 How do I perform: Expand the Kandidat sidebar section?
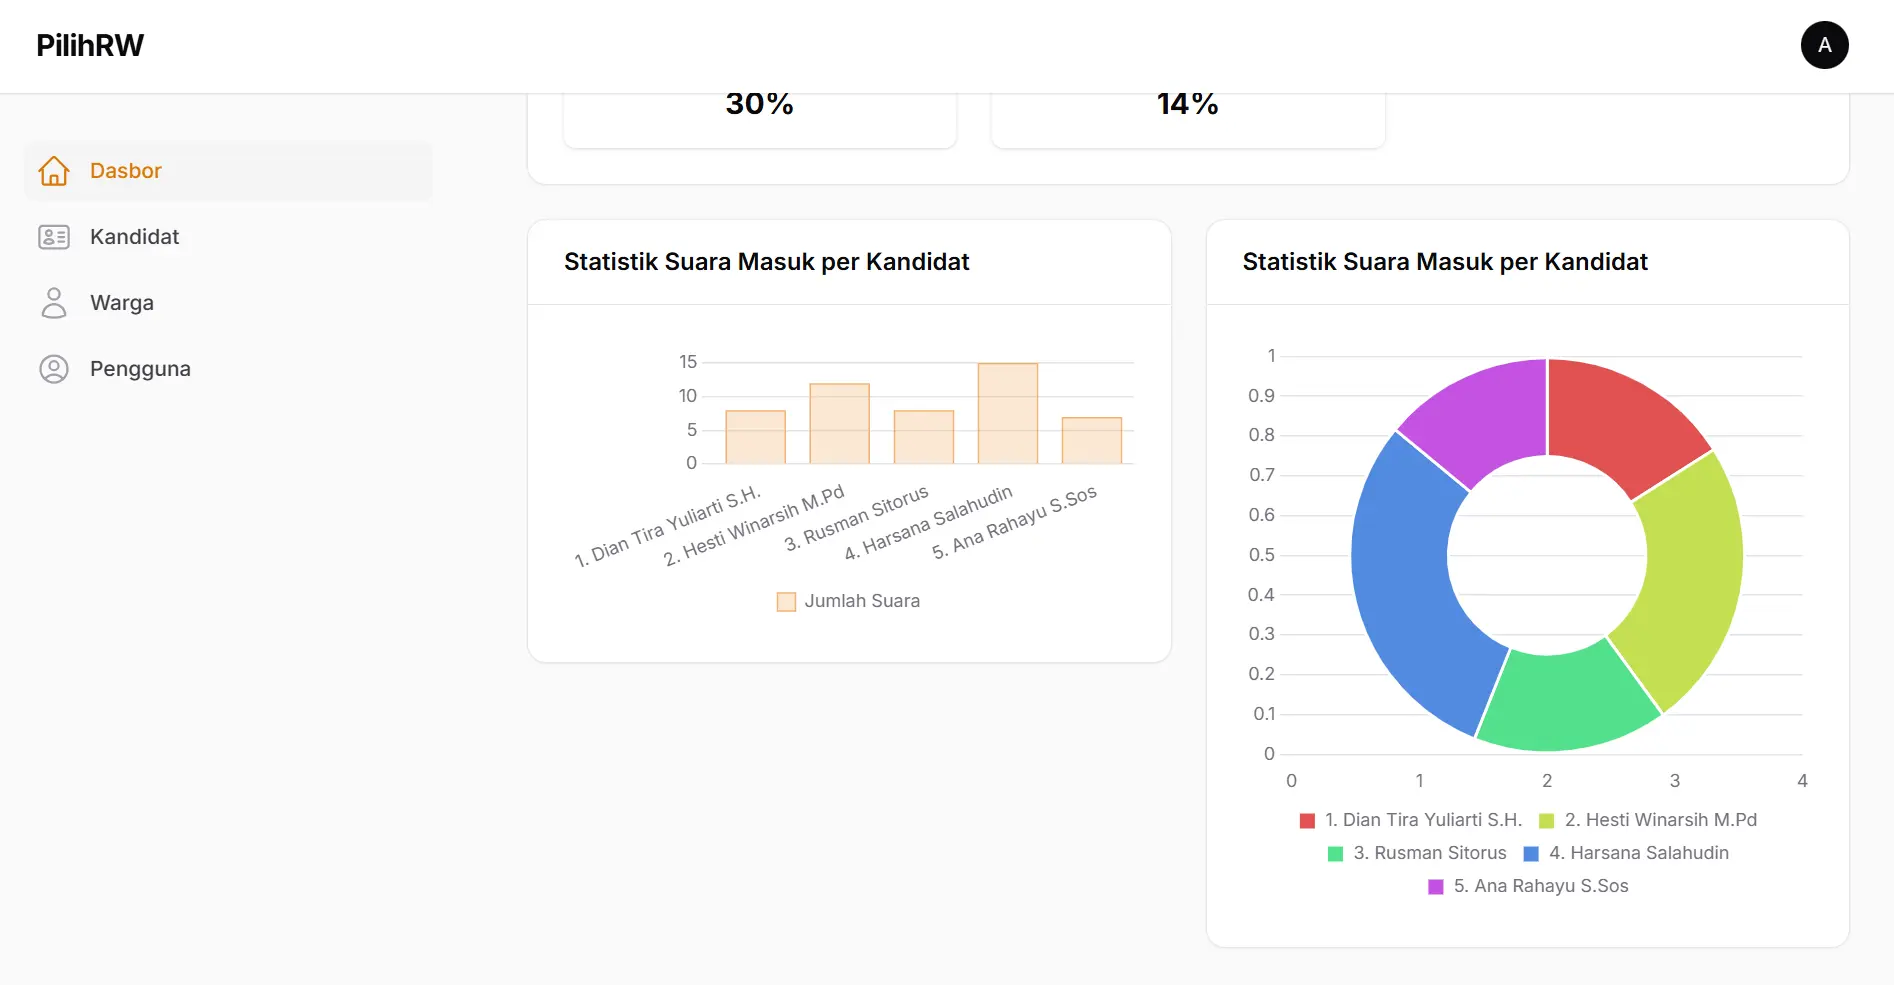coord(134,237)
